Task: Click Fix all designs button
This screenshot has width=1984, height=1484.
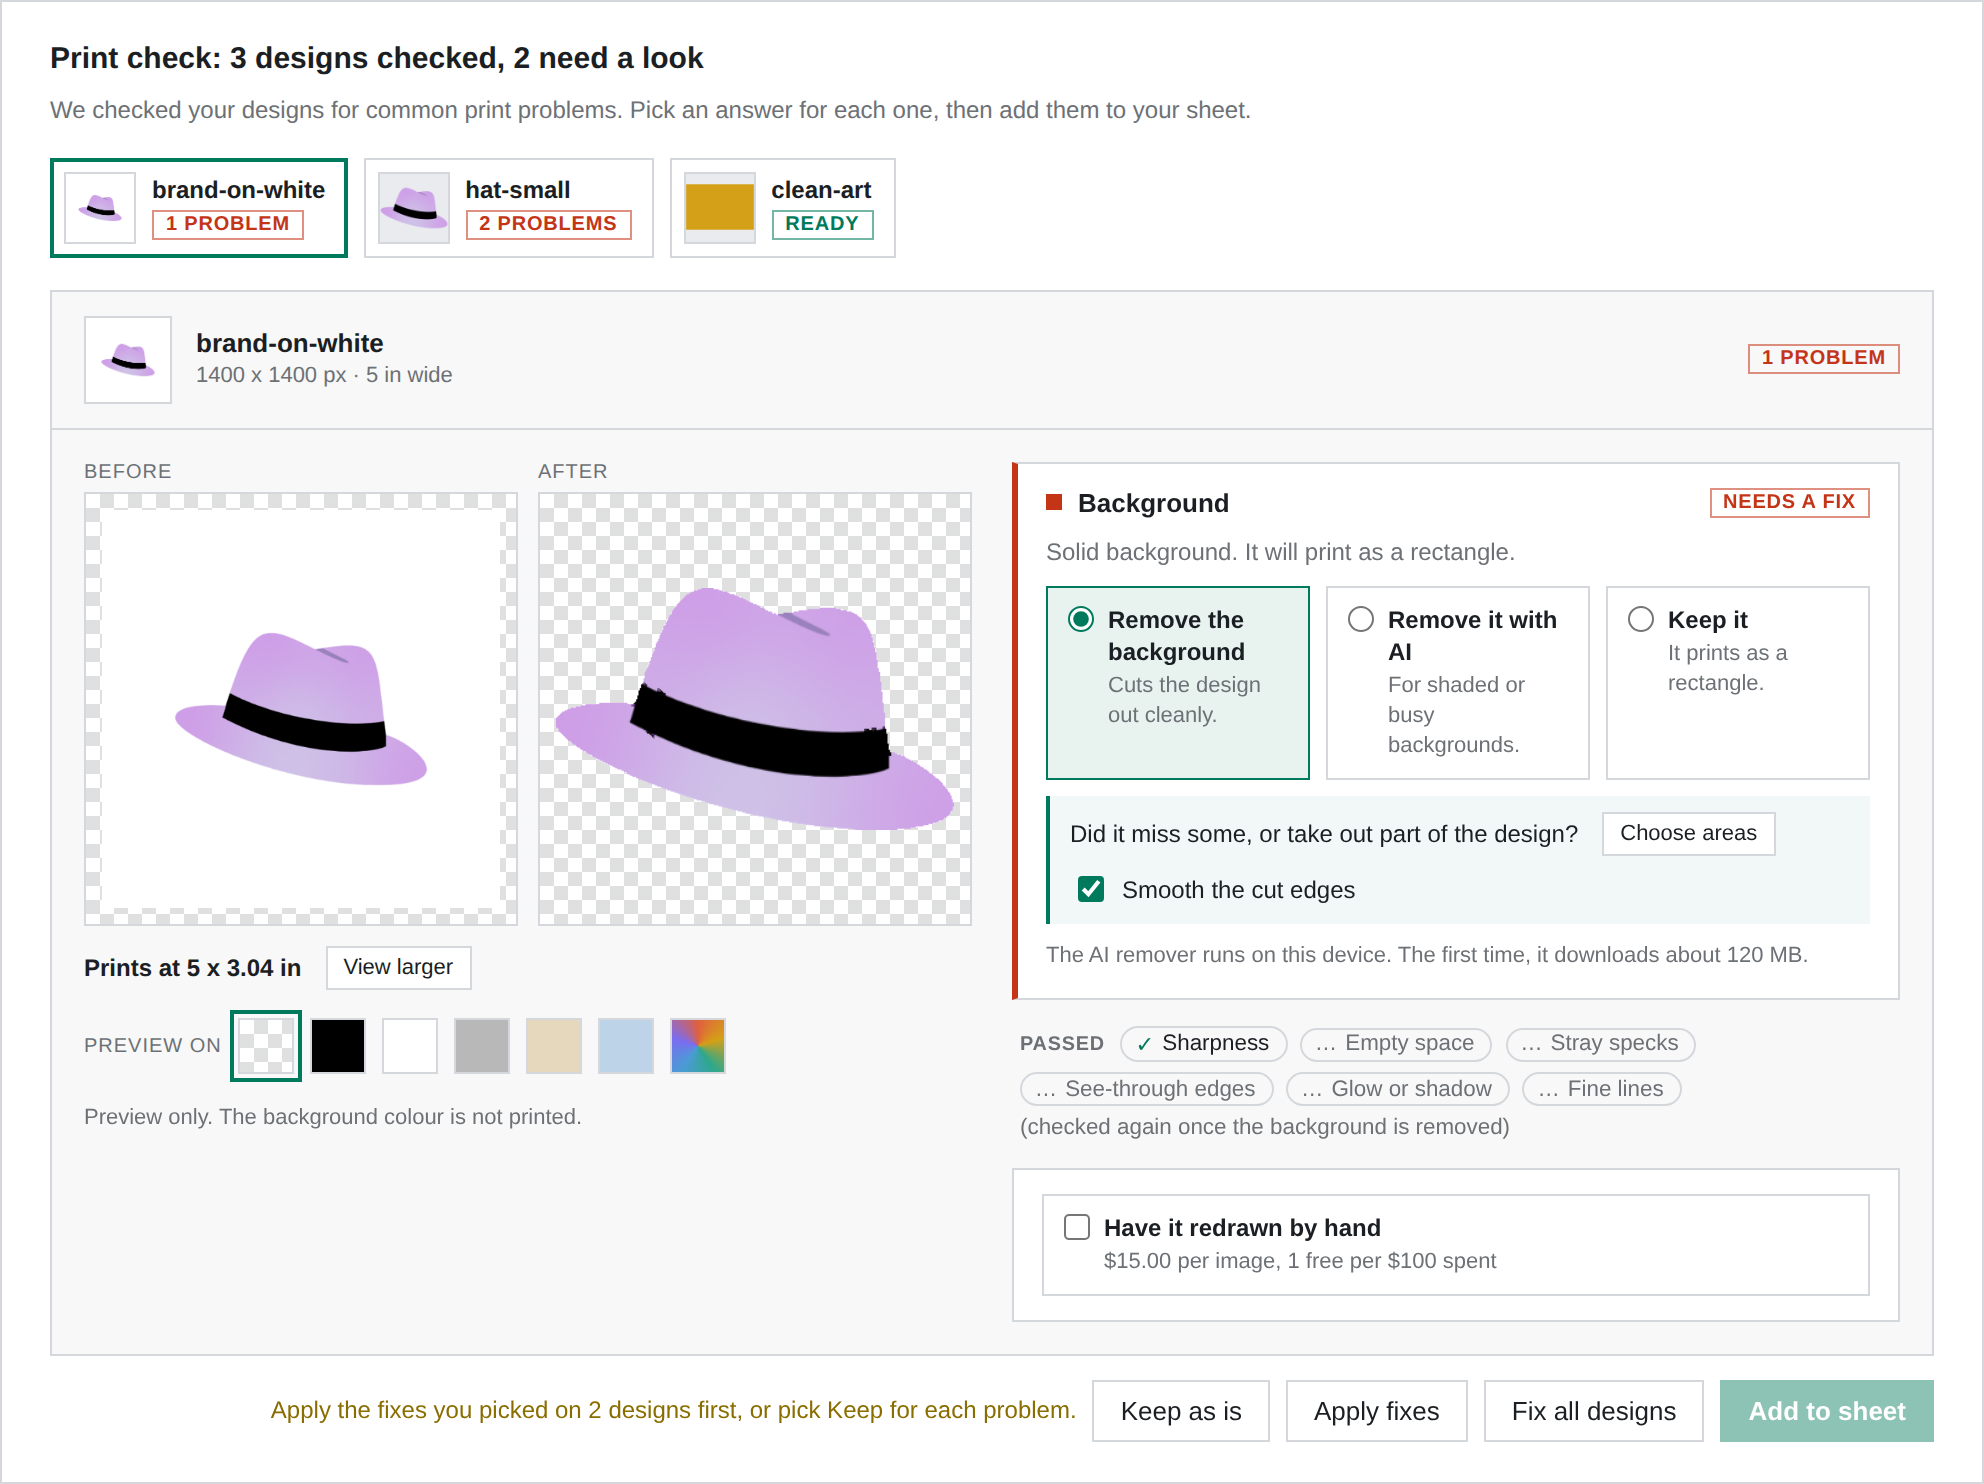Action: pyautogui.click(x=1594, y=1411)
